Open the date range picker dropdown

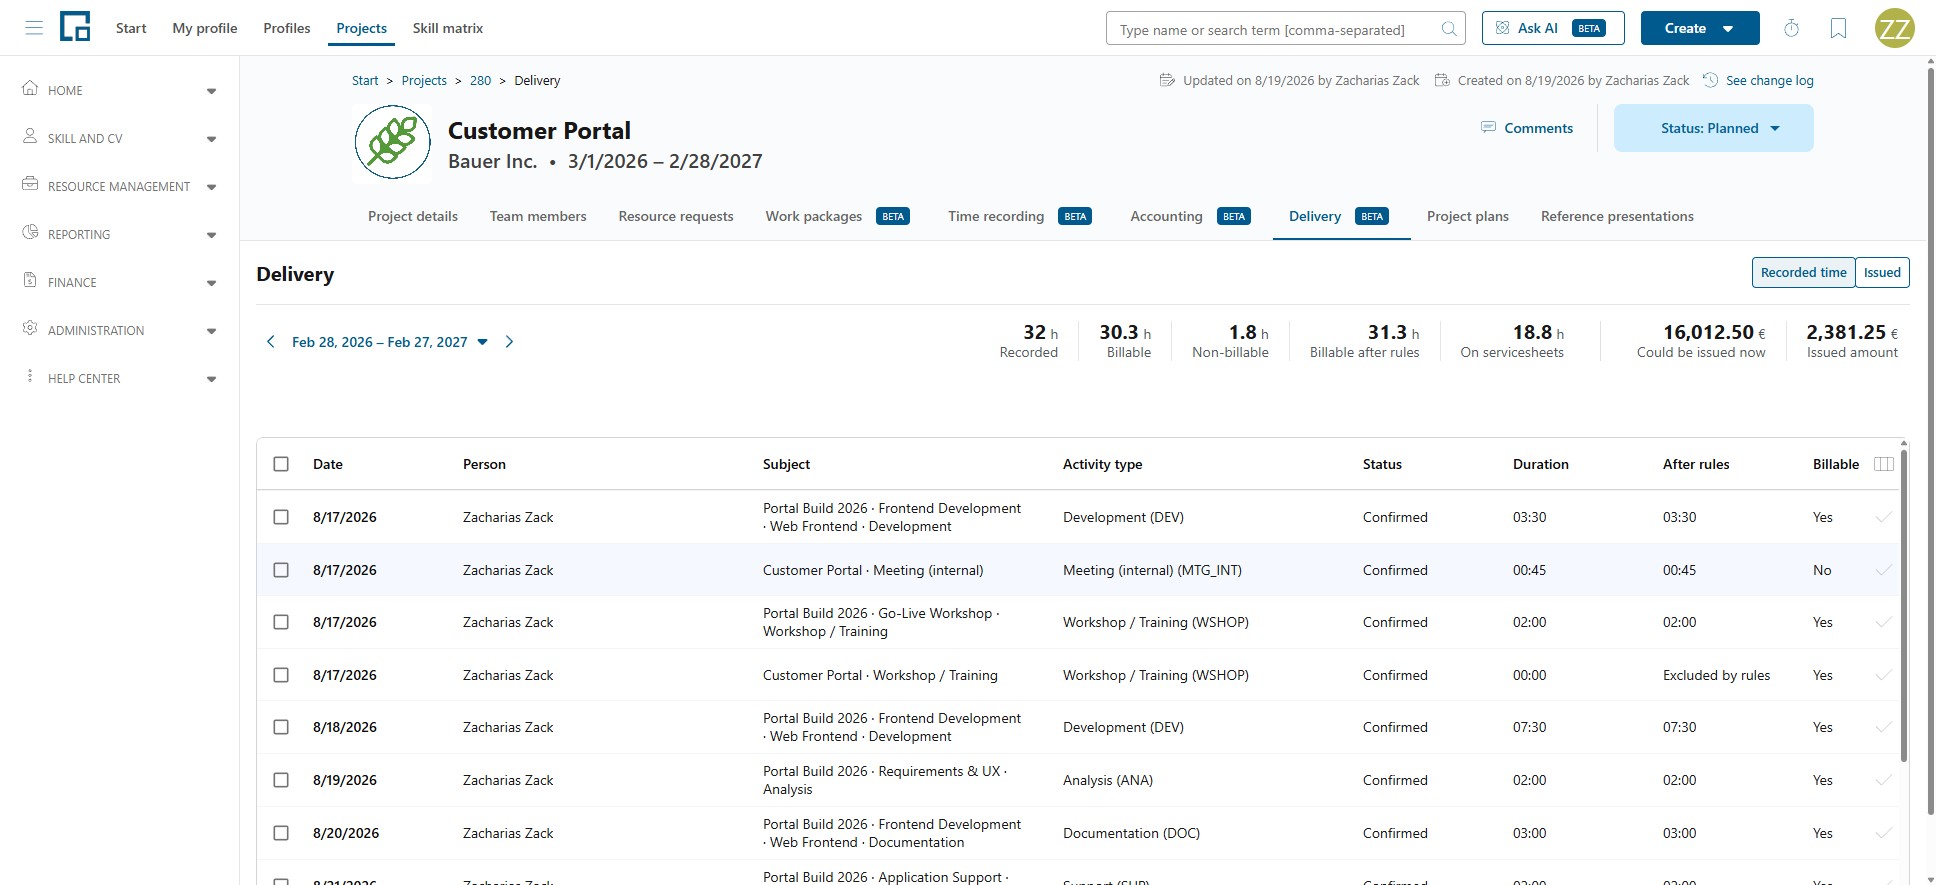tap(390, 342)
